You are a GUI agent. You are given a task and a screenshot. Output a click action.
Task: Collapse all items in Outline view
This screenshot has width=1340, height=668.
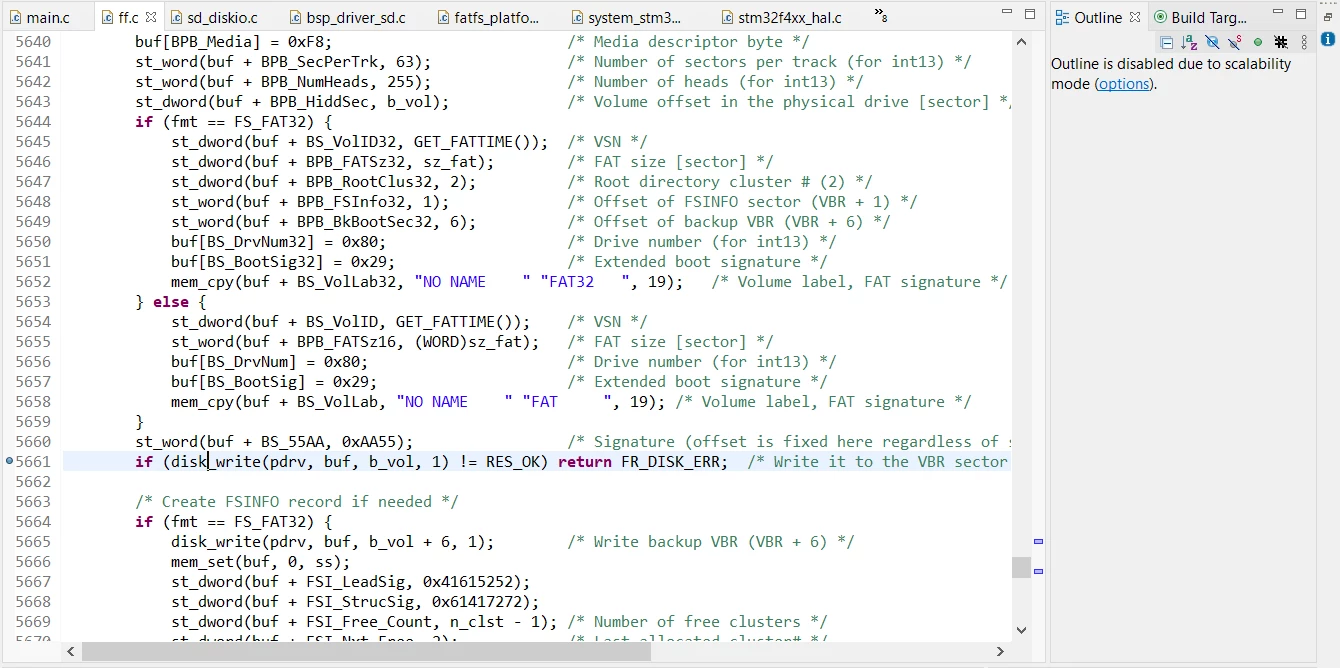(1167, 42)
